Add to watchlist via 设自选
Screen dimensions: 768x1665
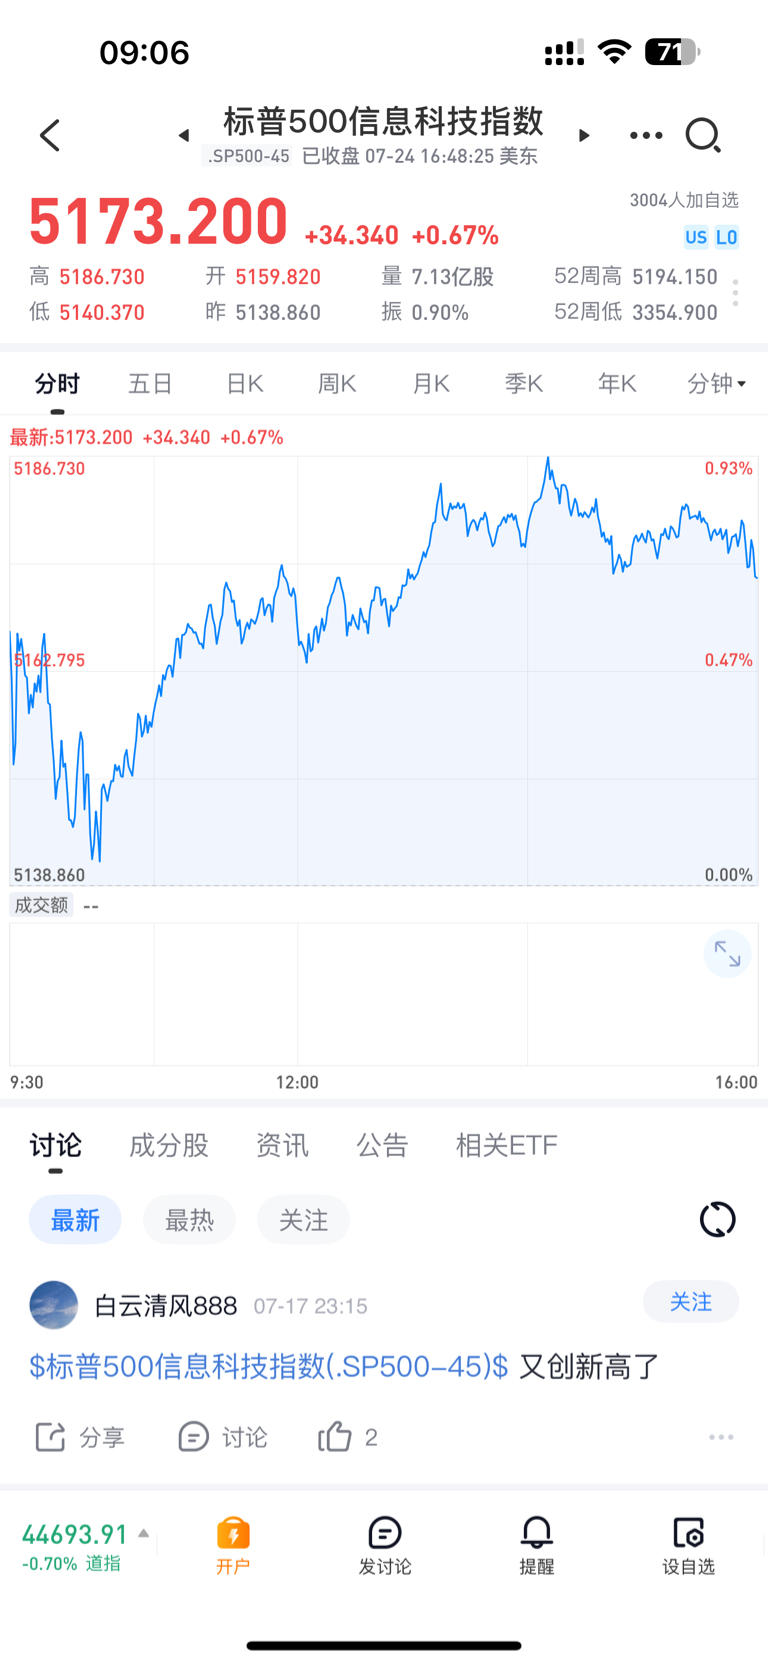click(688, 1545)
